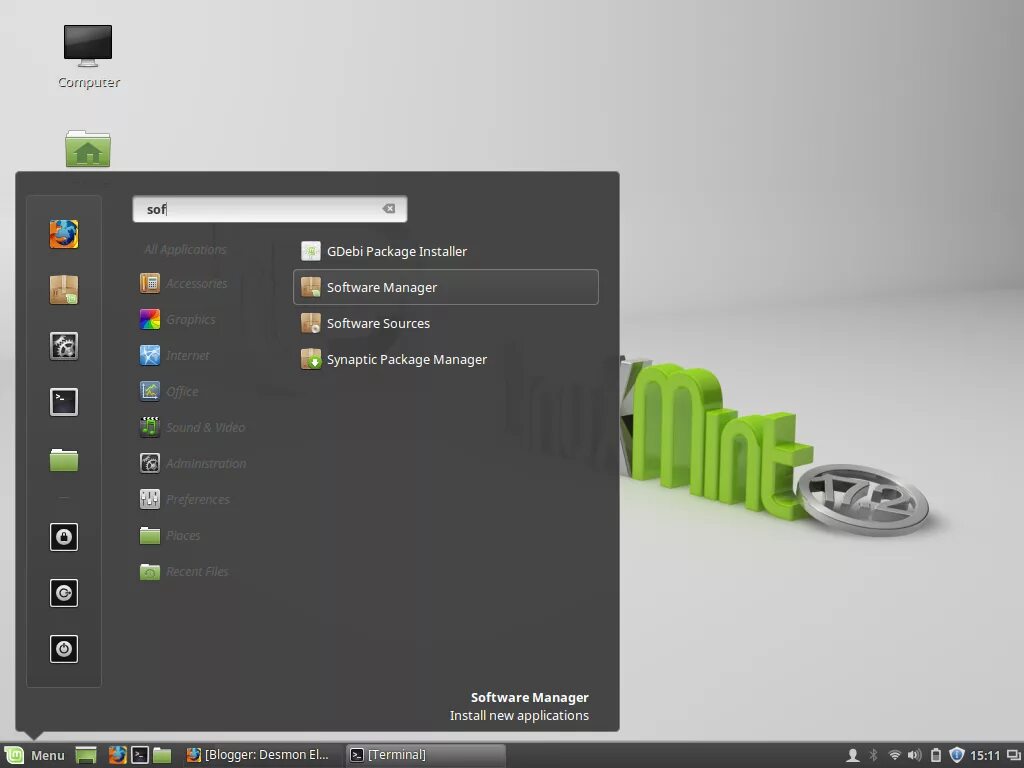Select the Internet category
1024x768 pixels.
(x=175, y=355)
